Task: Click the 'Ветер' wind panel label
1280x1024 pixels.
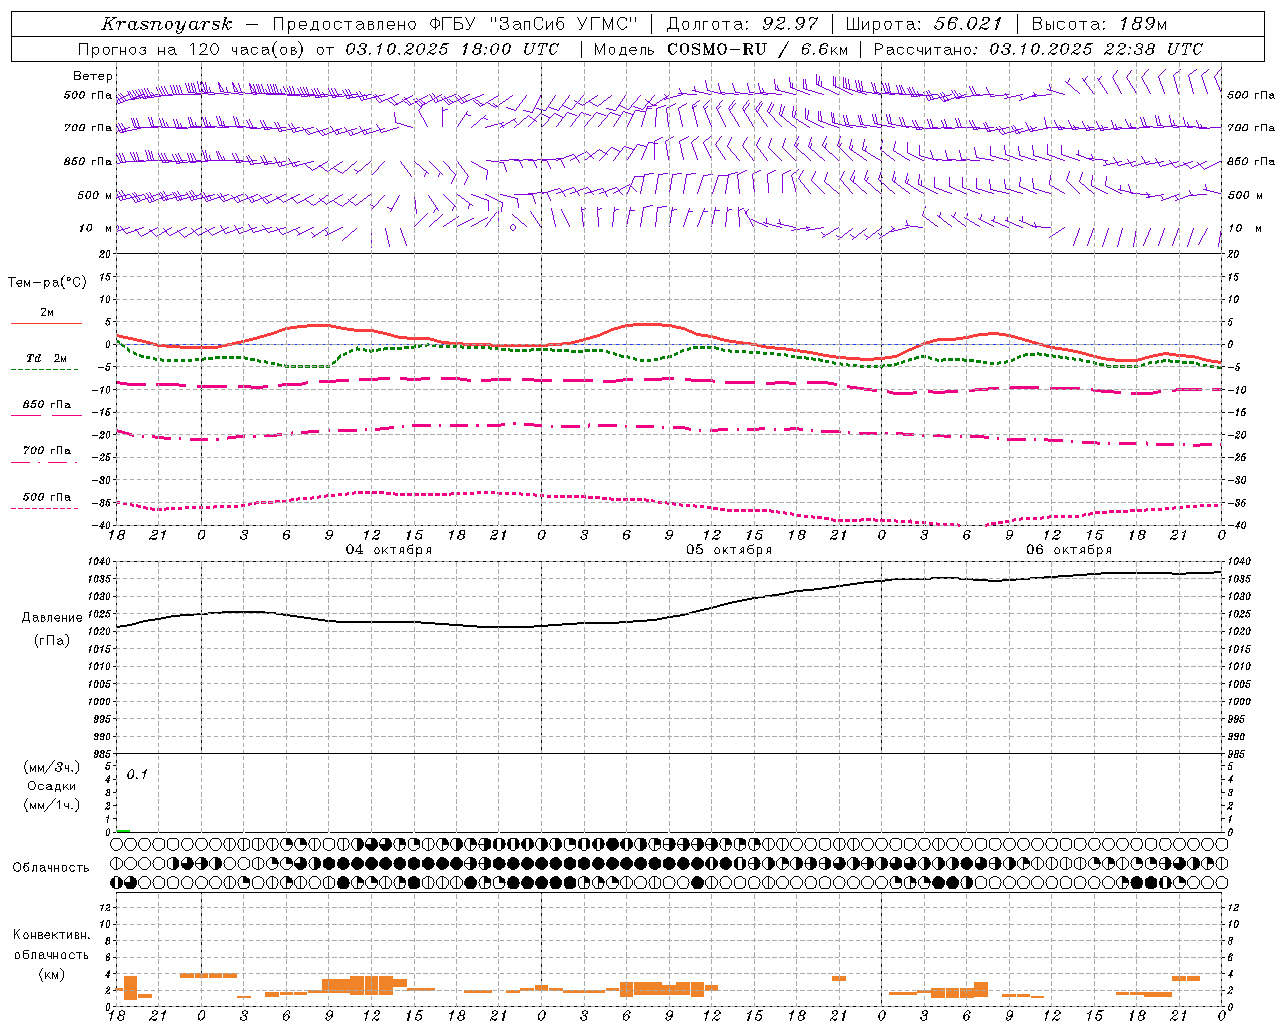Action: point(93,76)
